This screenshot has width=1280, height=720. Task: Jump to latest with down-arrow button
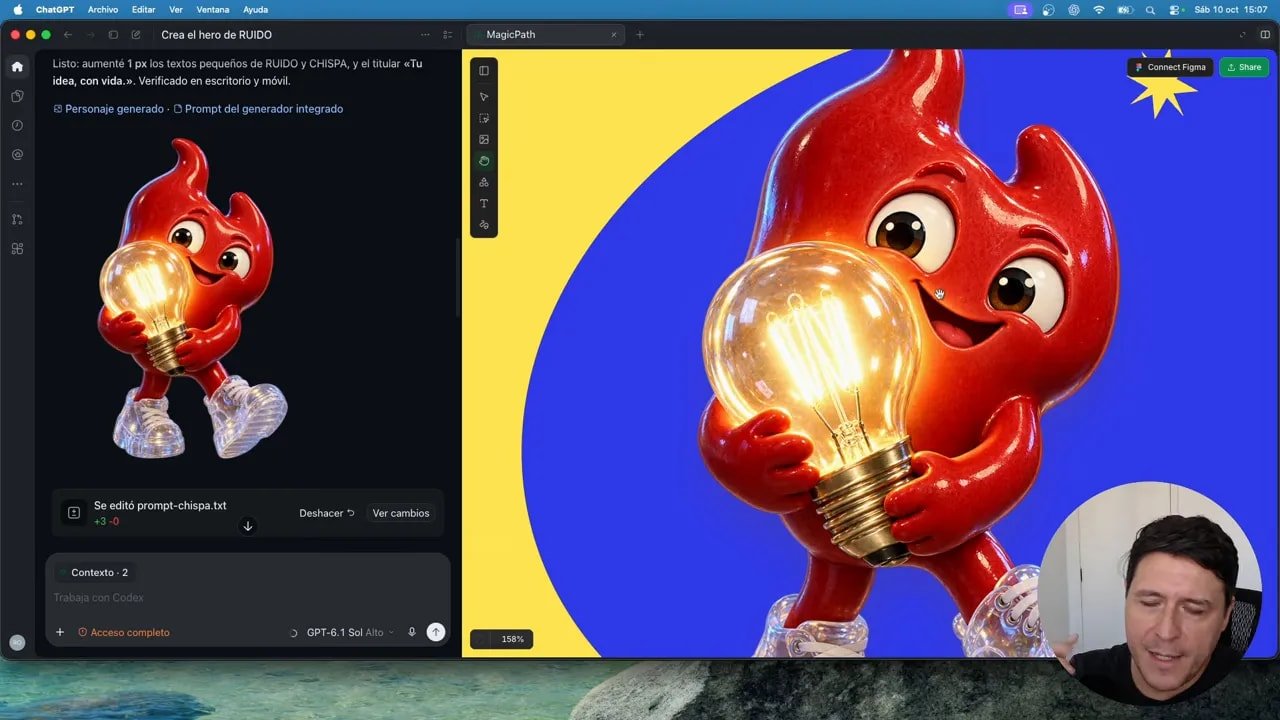tap(248, 526)
